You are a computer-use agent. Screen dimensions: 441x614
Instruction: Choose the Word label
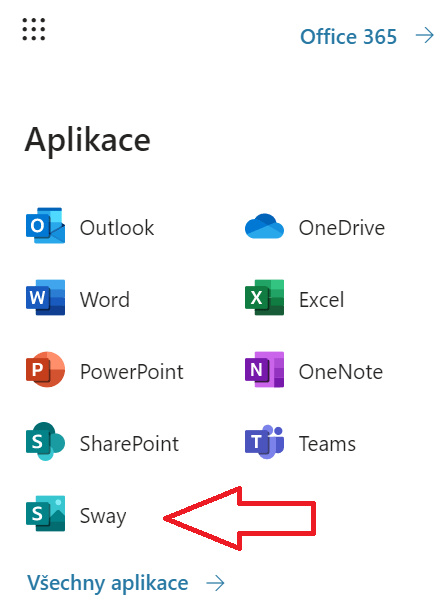coord(105,300)
